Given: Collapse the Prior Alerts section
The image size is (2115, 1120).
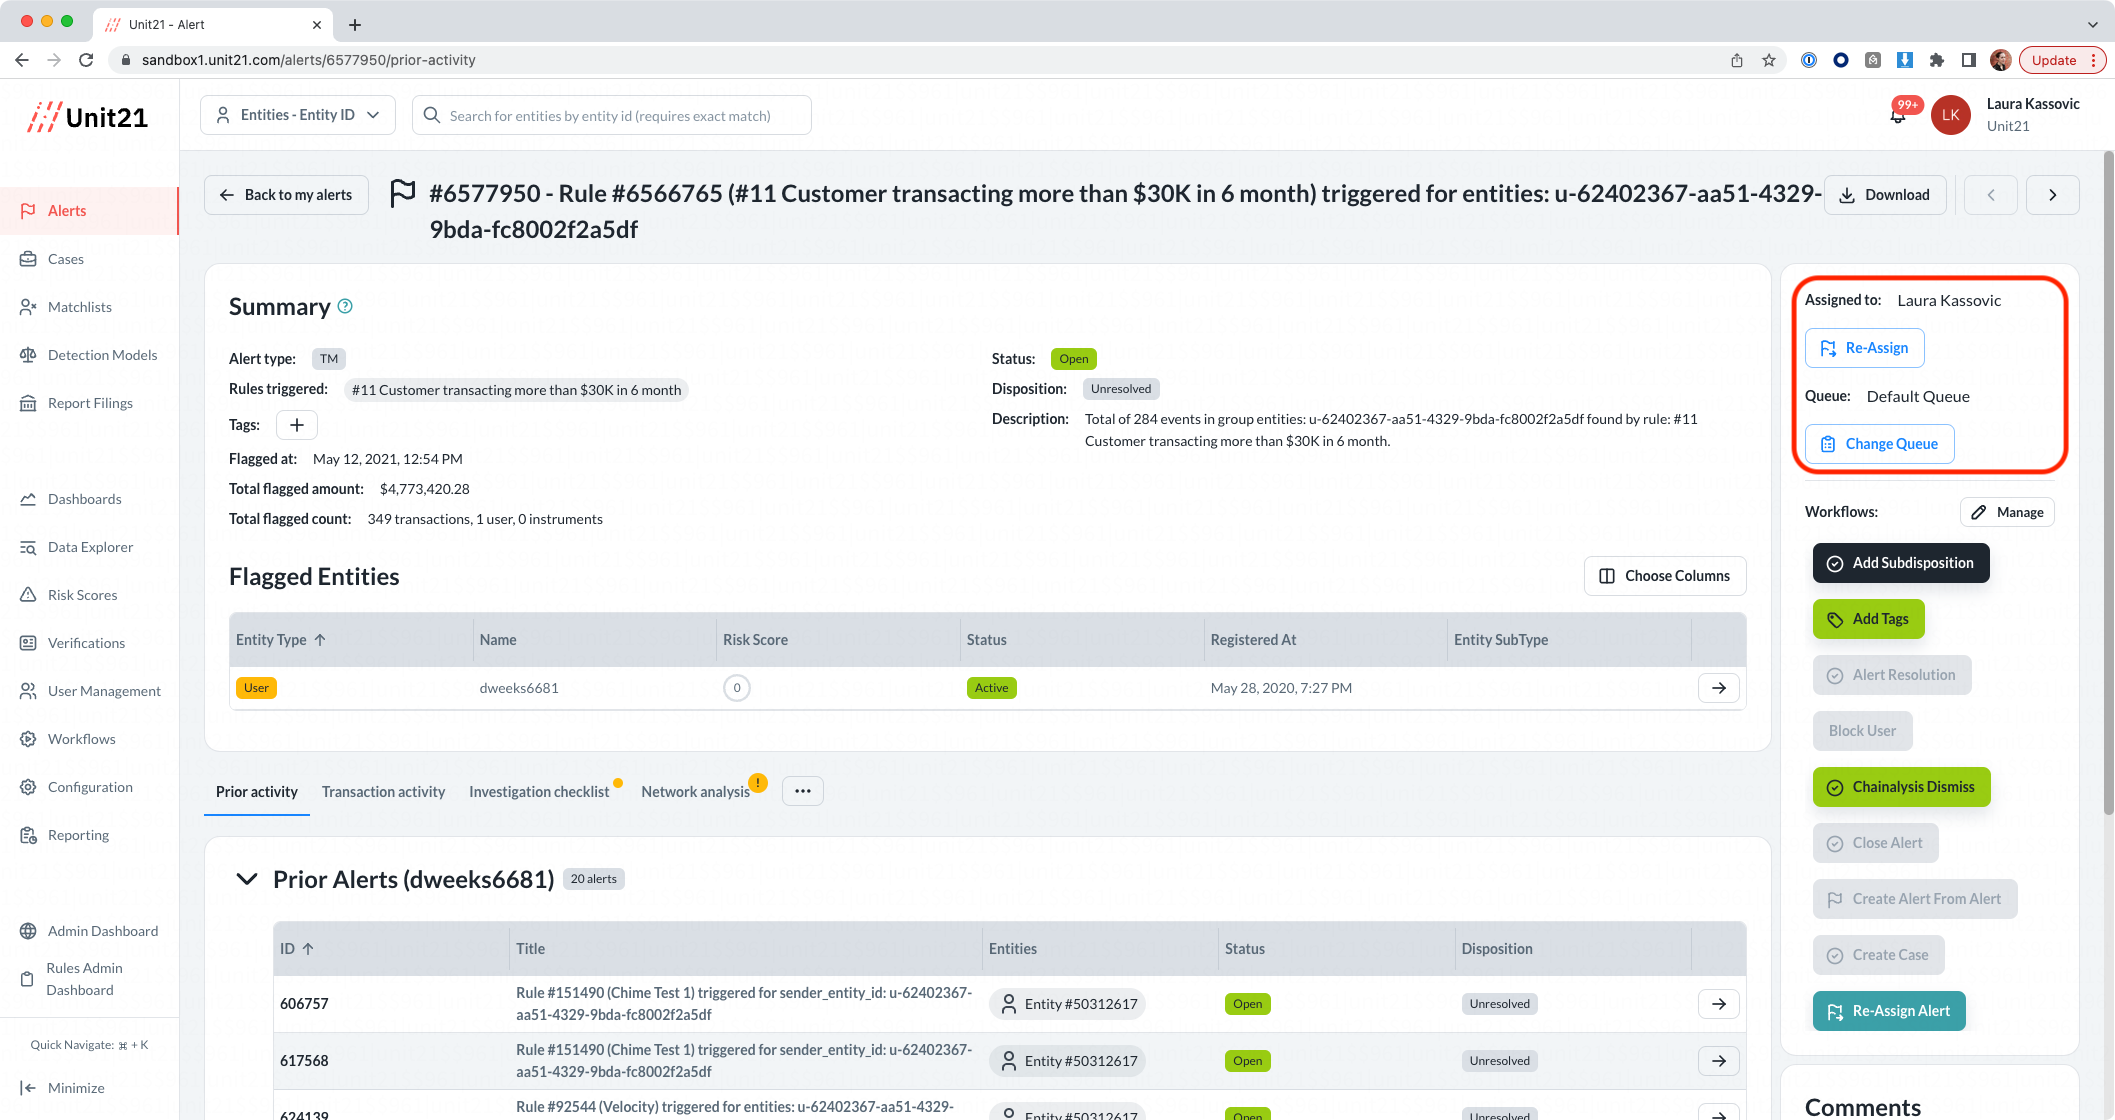Looking at the screenshot, I should tap(246, 879).
